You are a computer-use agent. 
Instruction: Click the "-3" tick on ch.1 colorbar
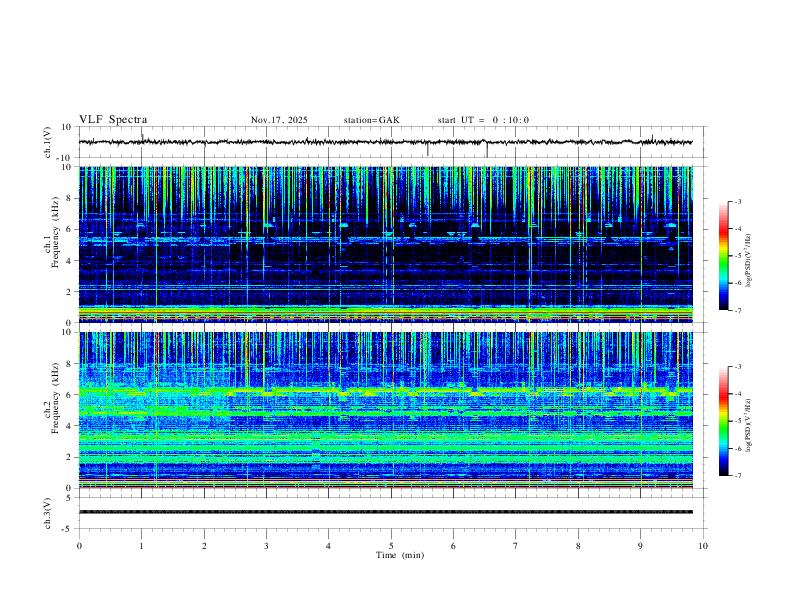point(737,201)
